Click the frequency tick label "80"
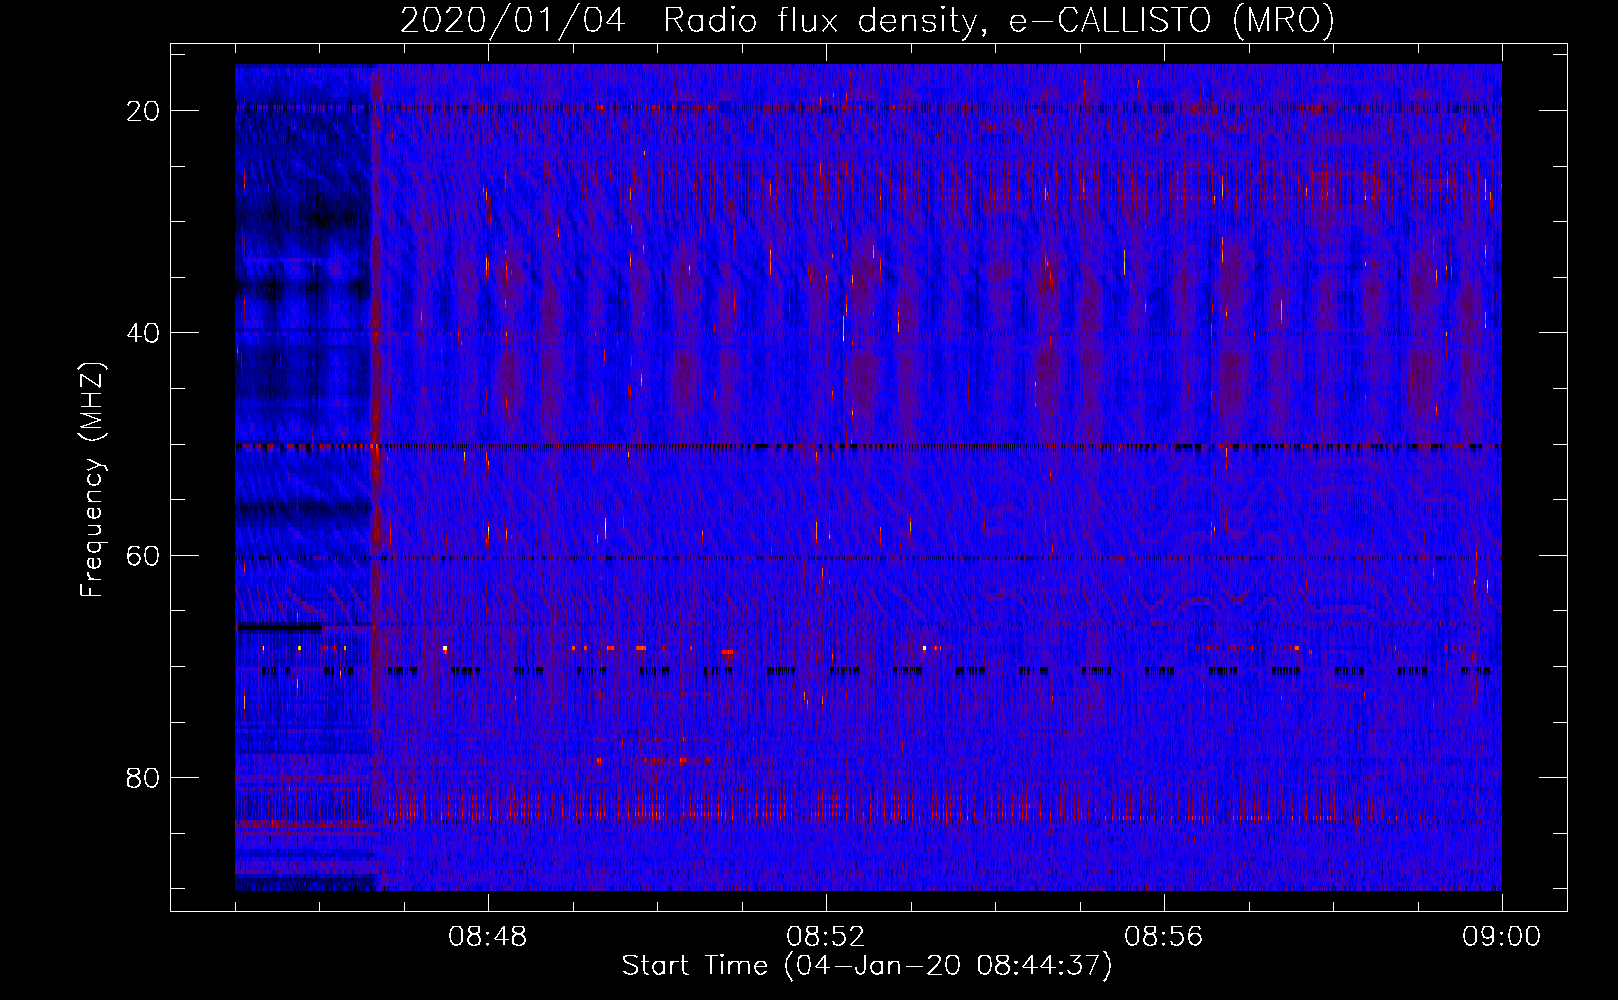 coord(143,777)
